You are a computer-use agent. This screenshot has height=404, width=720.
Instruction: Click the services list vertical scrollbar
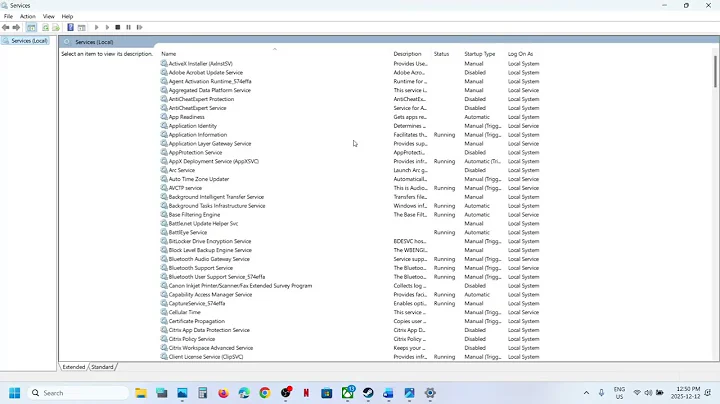tap(715, 71)
